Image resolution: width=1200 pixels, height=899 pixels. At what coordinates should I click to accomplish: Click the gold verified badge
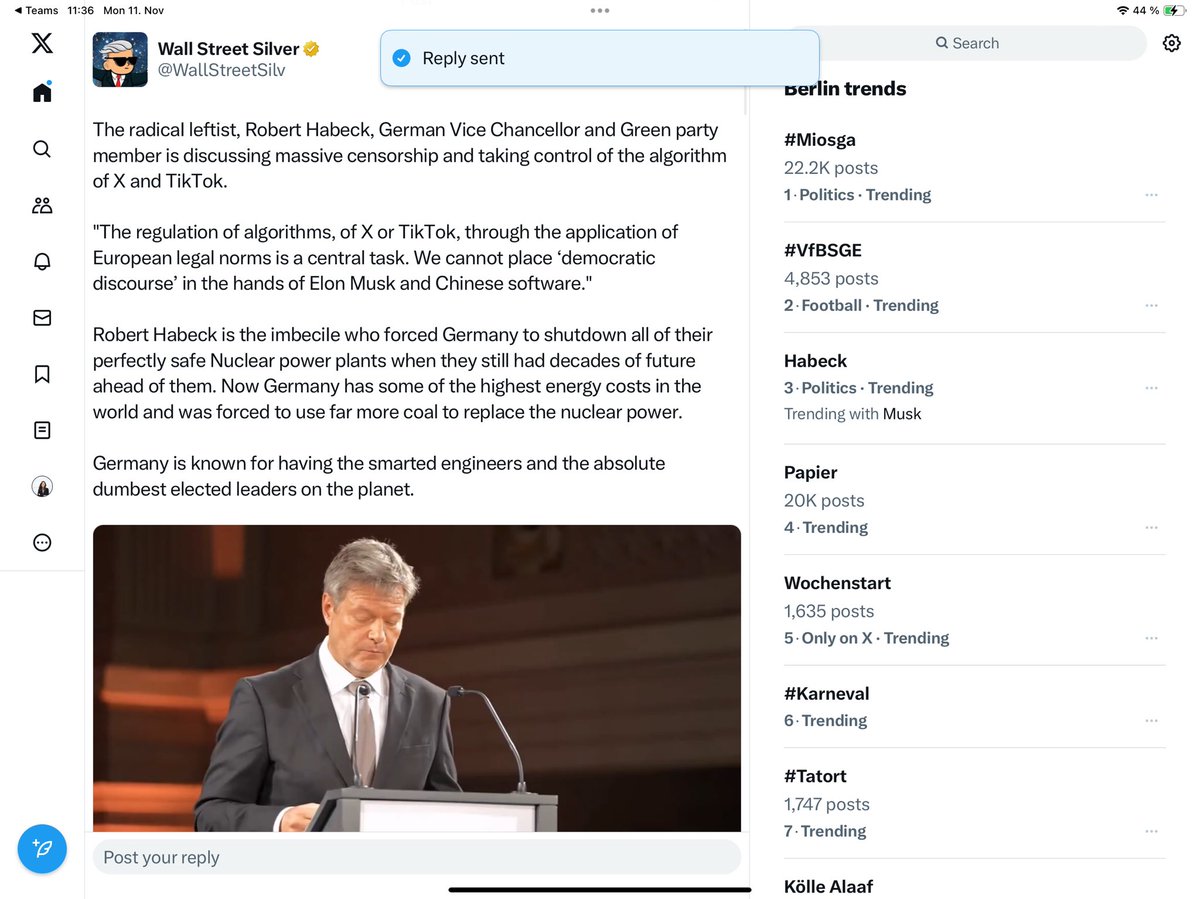(x=312, y=49)
